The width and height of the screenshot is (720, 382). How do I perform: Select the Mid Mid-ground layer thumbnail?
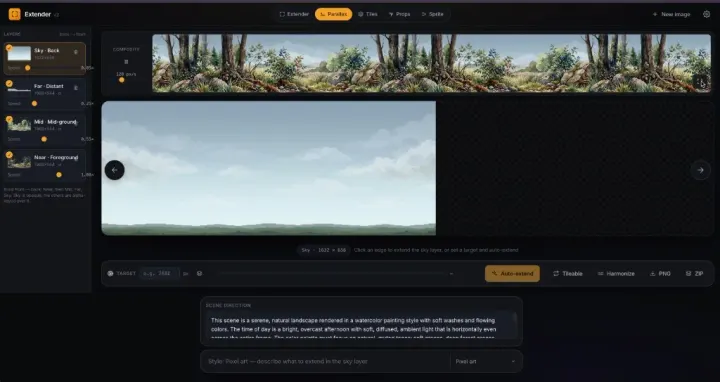(19, 124)
